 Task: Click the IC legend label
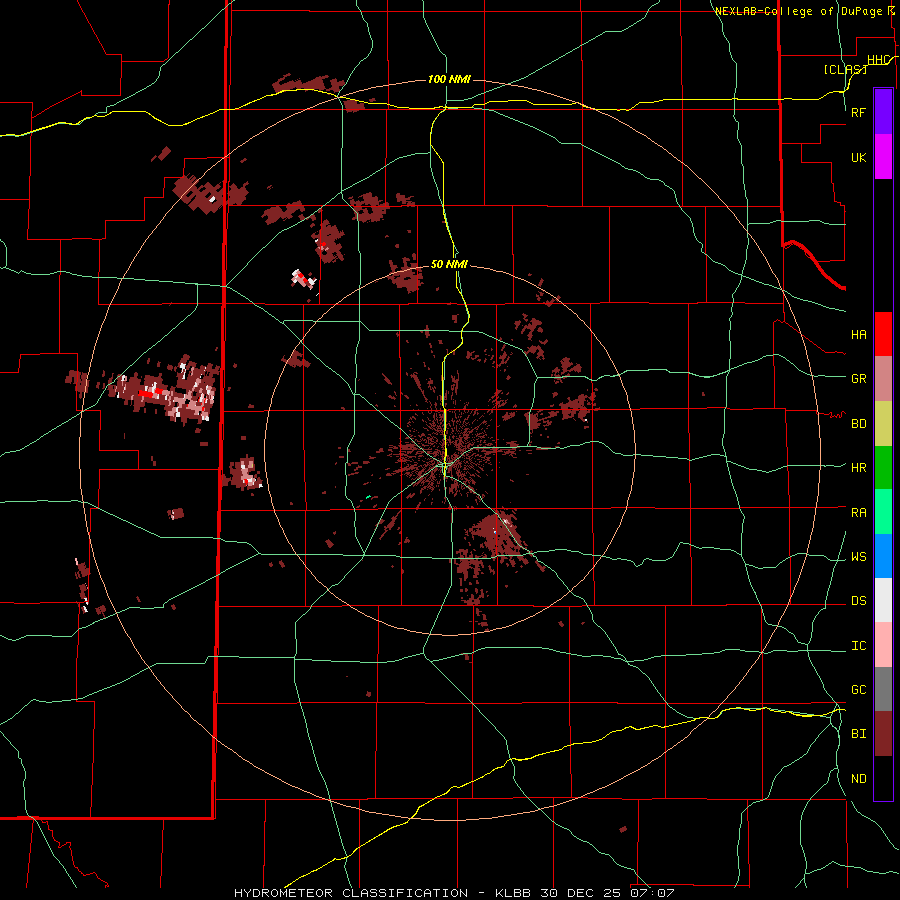tap(858, 645)
